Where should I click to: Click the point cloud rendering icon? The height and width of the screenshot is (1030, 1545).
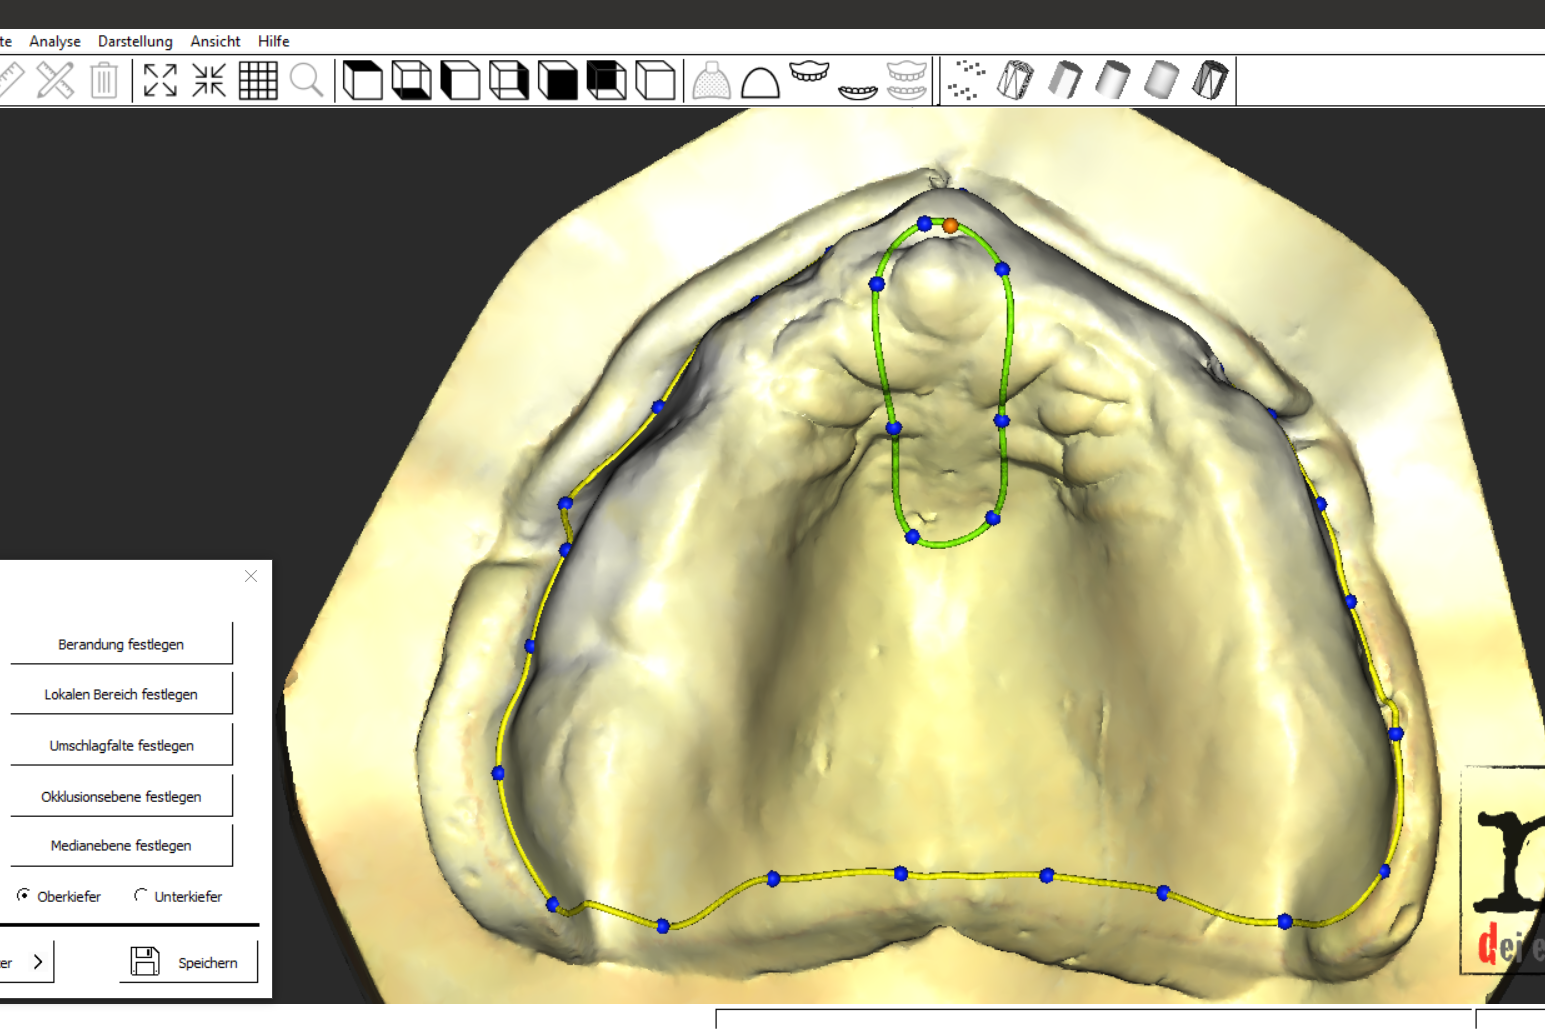coord(966,80)
